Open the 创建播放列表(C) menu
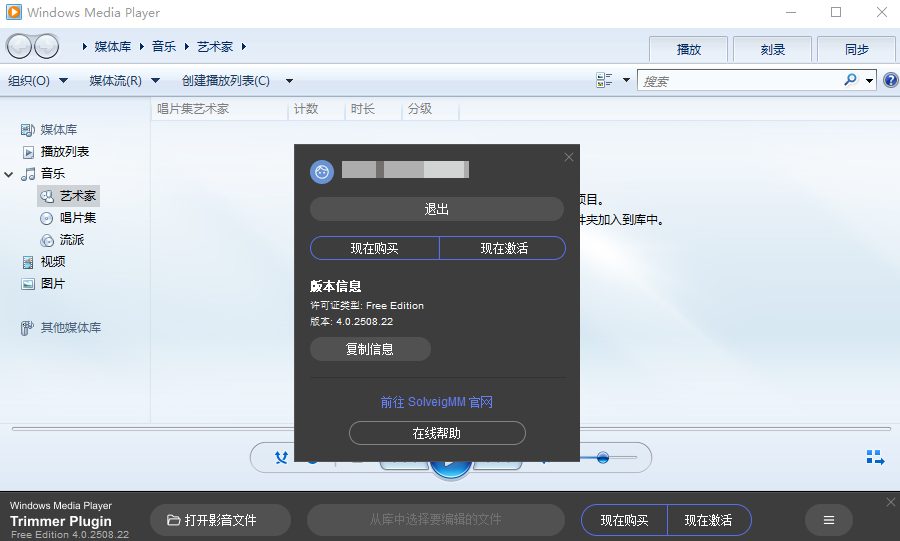900x541 pixels. [x=226, y=80]
